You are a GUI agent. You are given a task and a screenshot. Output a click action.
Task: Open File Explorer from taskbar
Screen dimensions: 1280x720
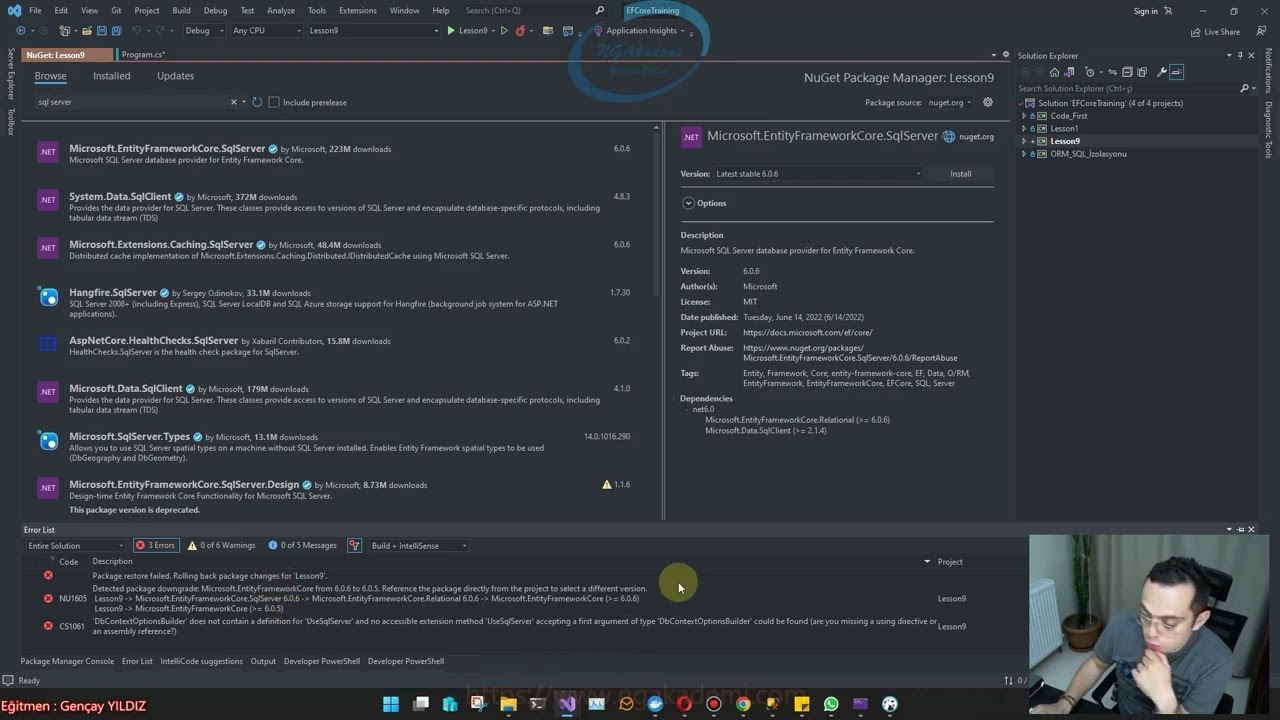(508, 704)
